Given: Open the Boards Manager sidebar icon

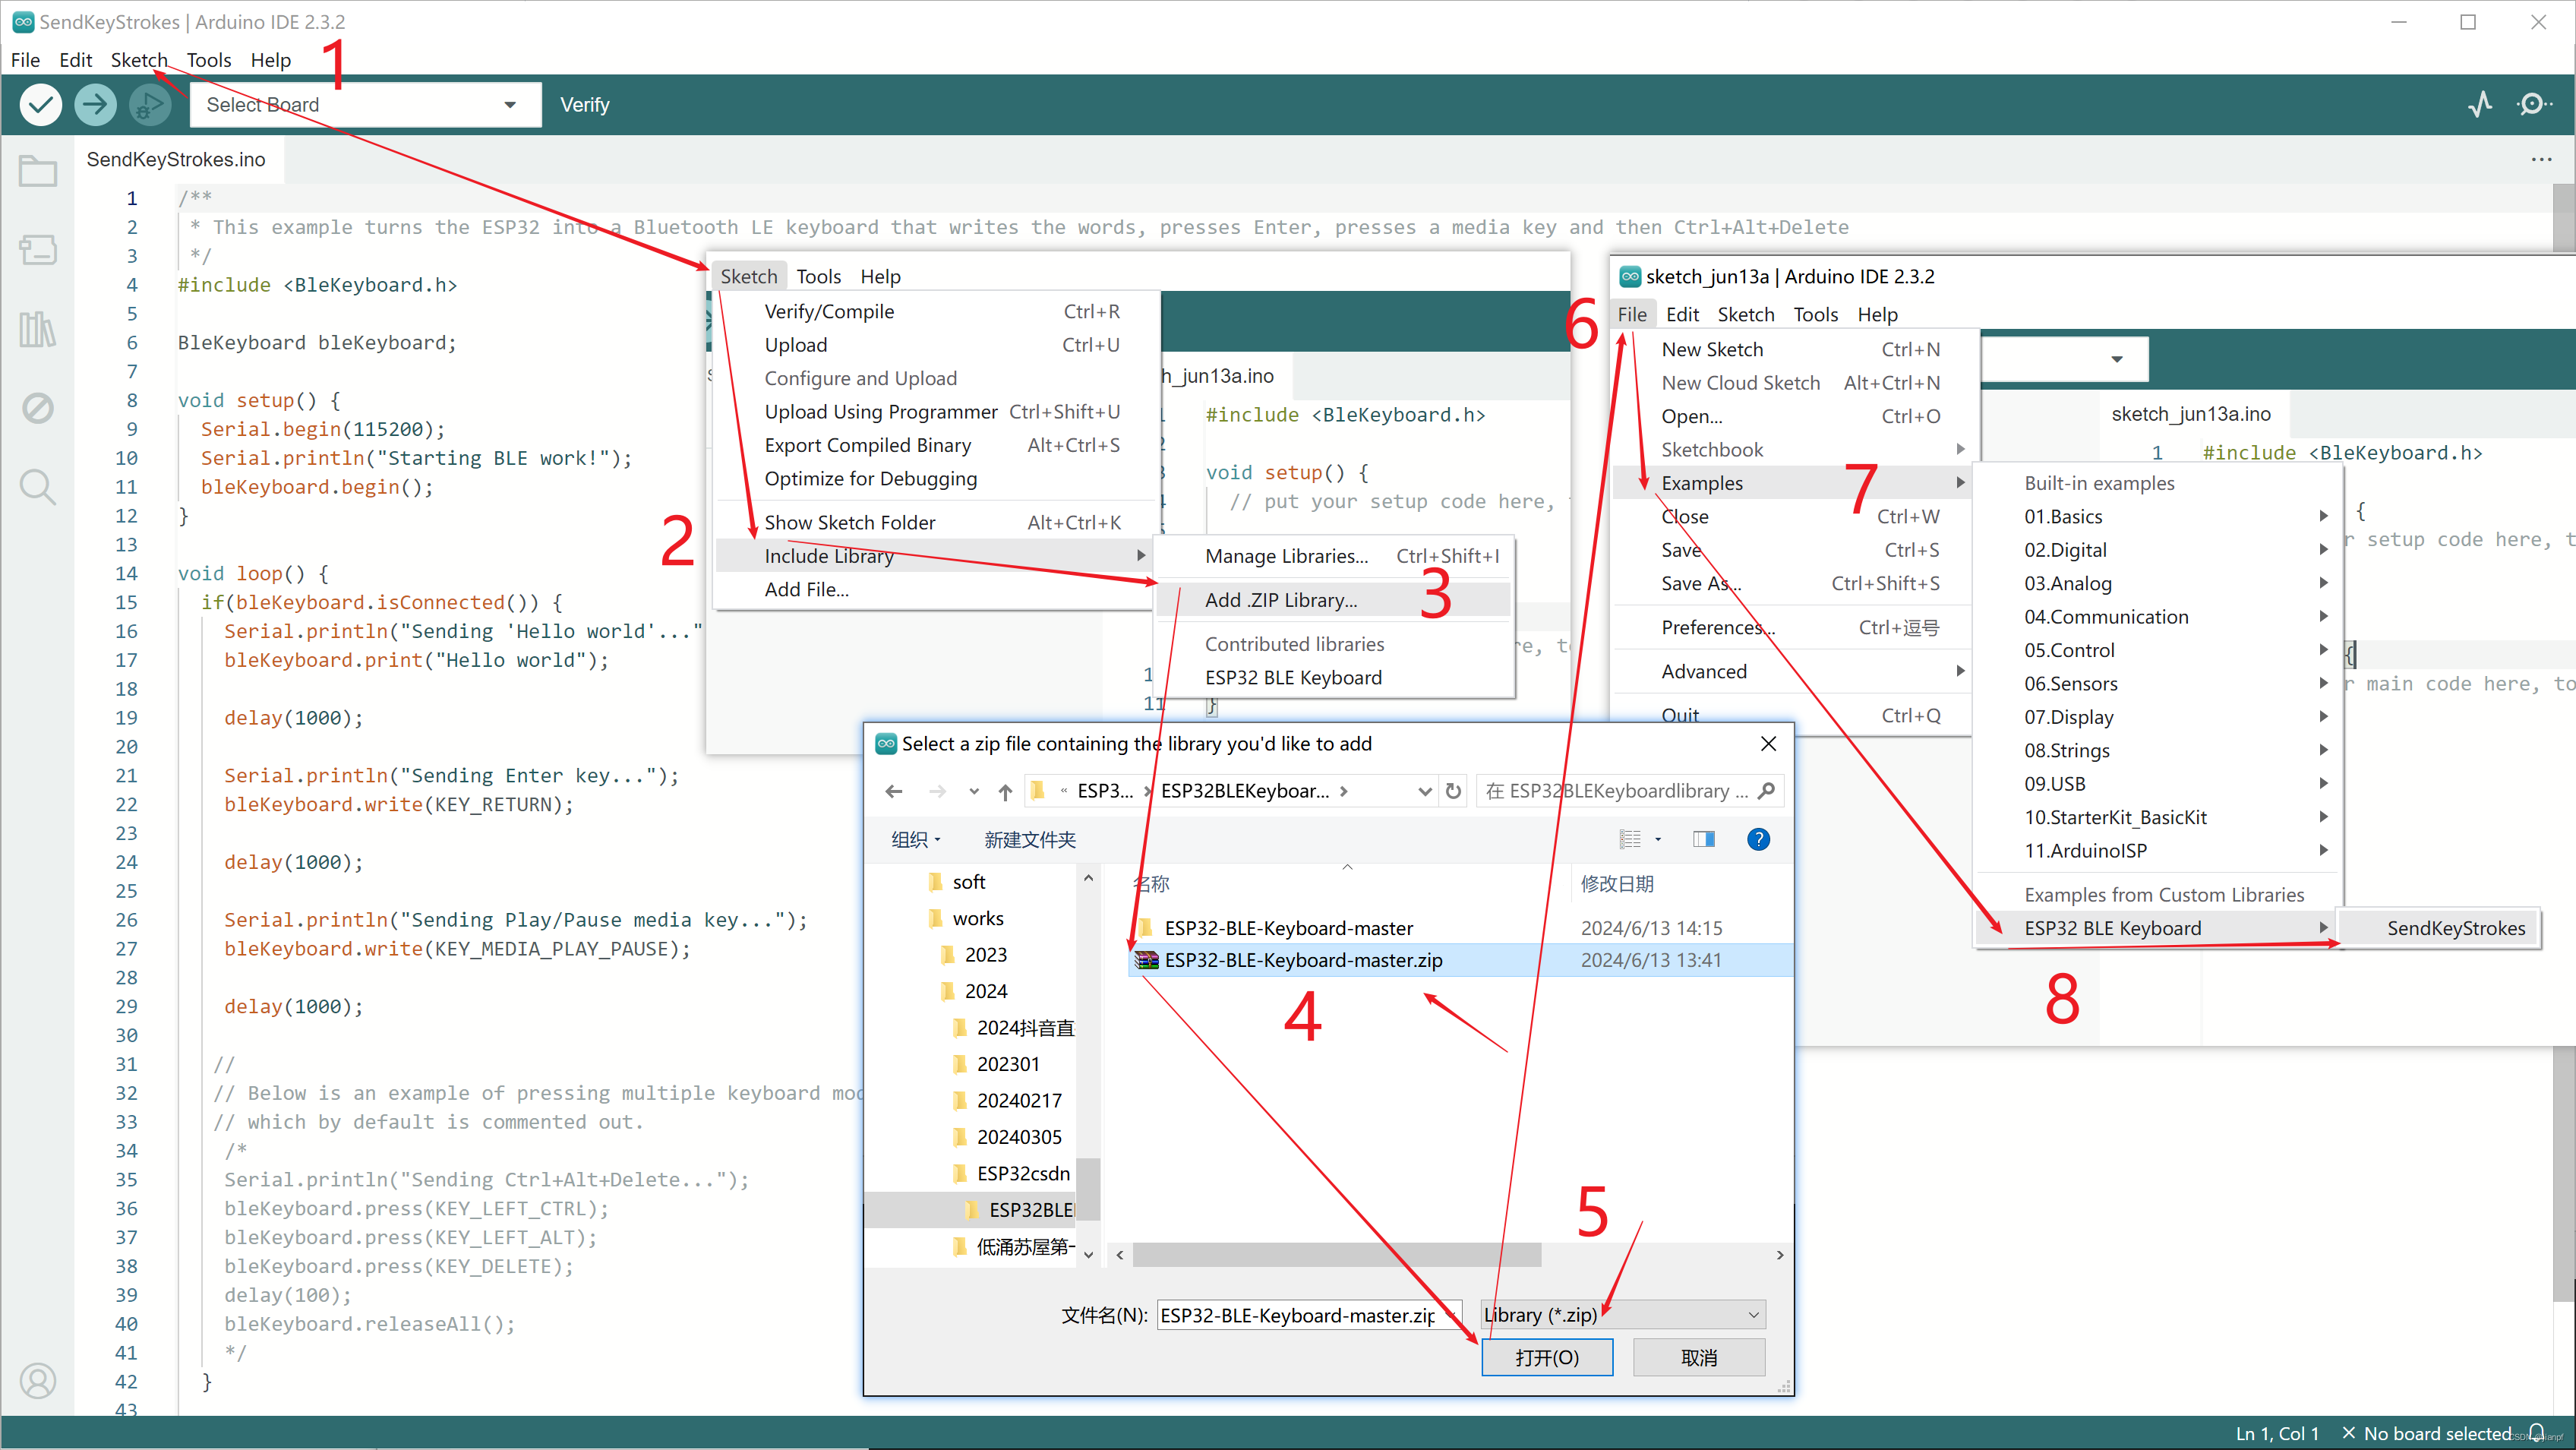Looking at the screenshot, I should pos(38,250).
